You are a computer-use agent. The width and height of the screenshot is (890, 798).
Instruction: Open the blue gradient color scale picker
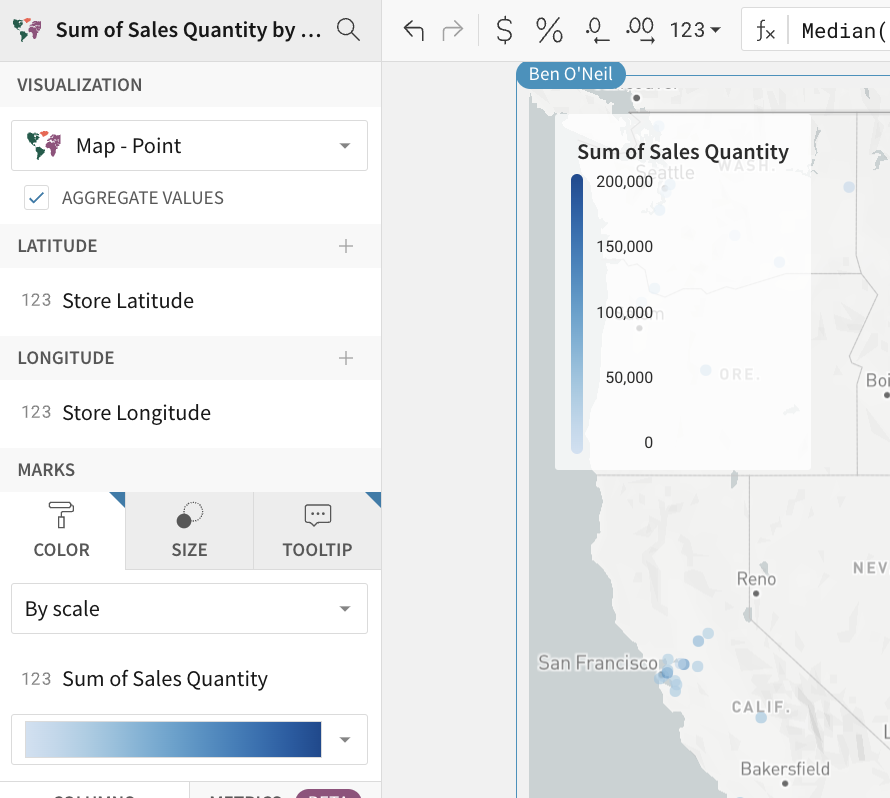[189, 739]
